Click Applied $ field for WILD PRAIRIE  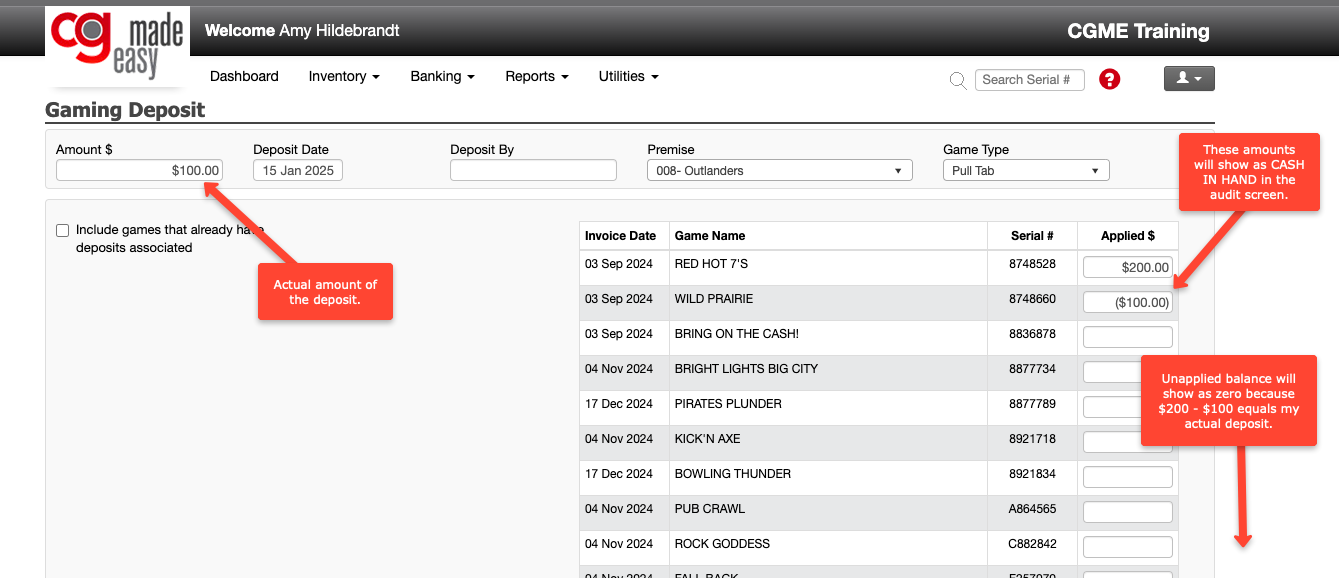coord(1128,302)
